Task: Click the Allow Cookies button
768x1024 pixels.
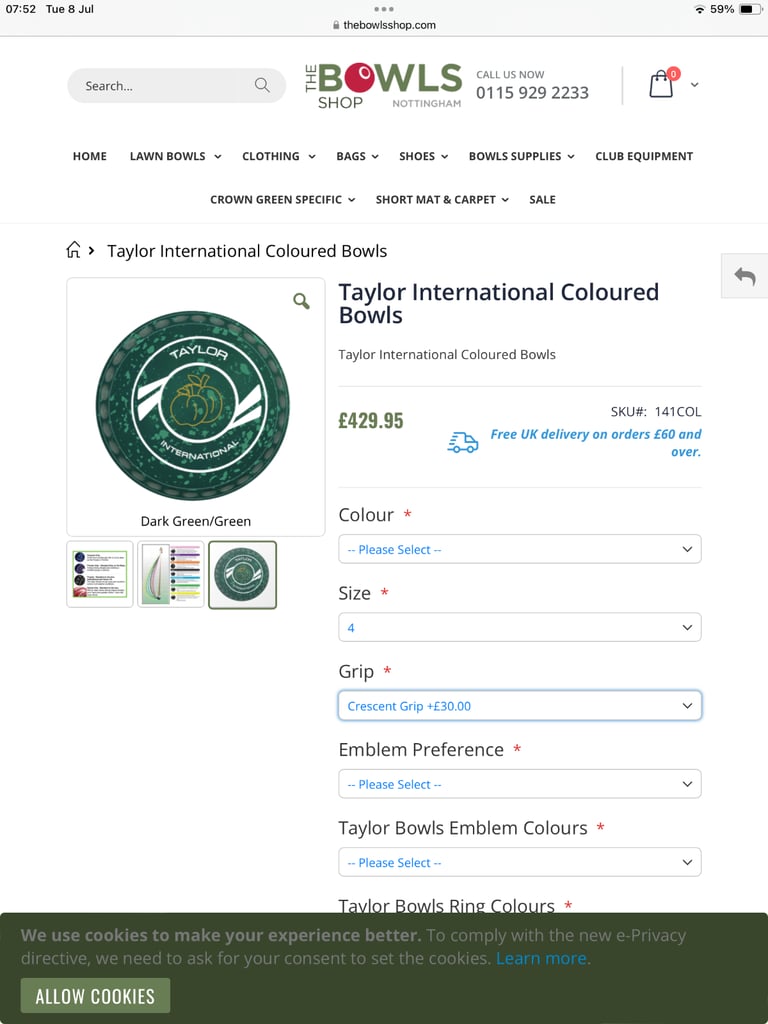Action: [x=95, y=995]
